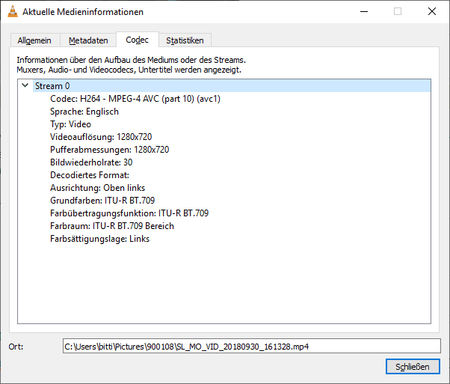
Task: Select the Grundfarben ITU-R BT.709 entry
Action: click(x=102, y=200)
